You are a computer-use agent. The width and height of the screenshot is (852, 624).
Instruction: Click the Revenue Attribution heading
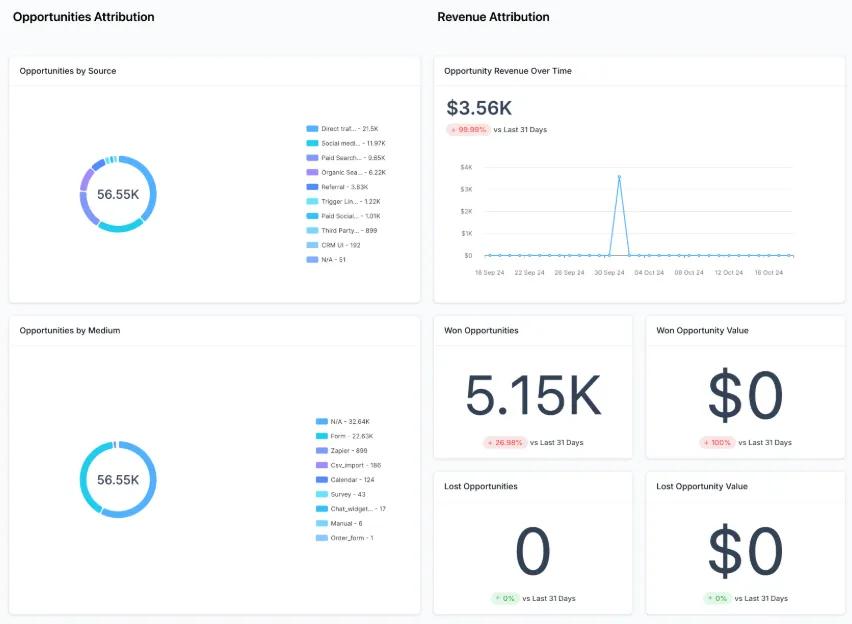[493, 17]
